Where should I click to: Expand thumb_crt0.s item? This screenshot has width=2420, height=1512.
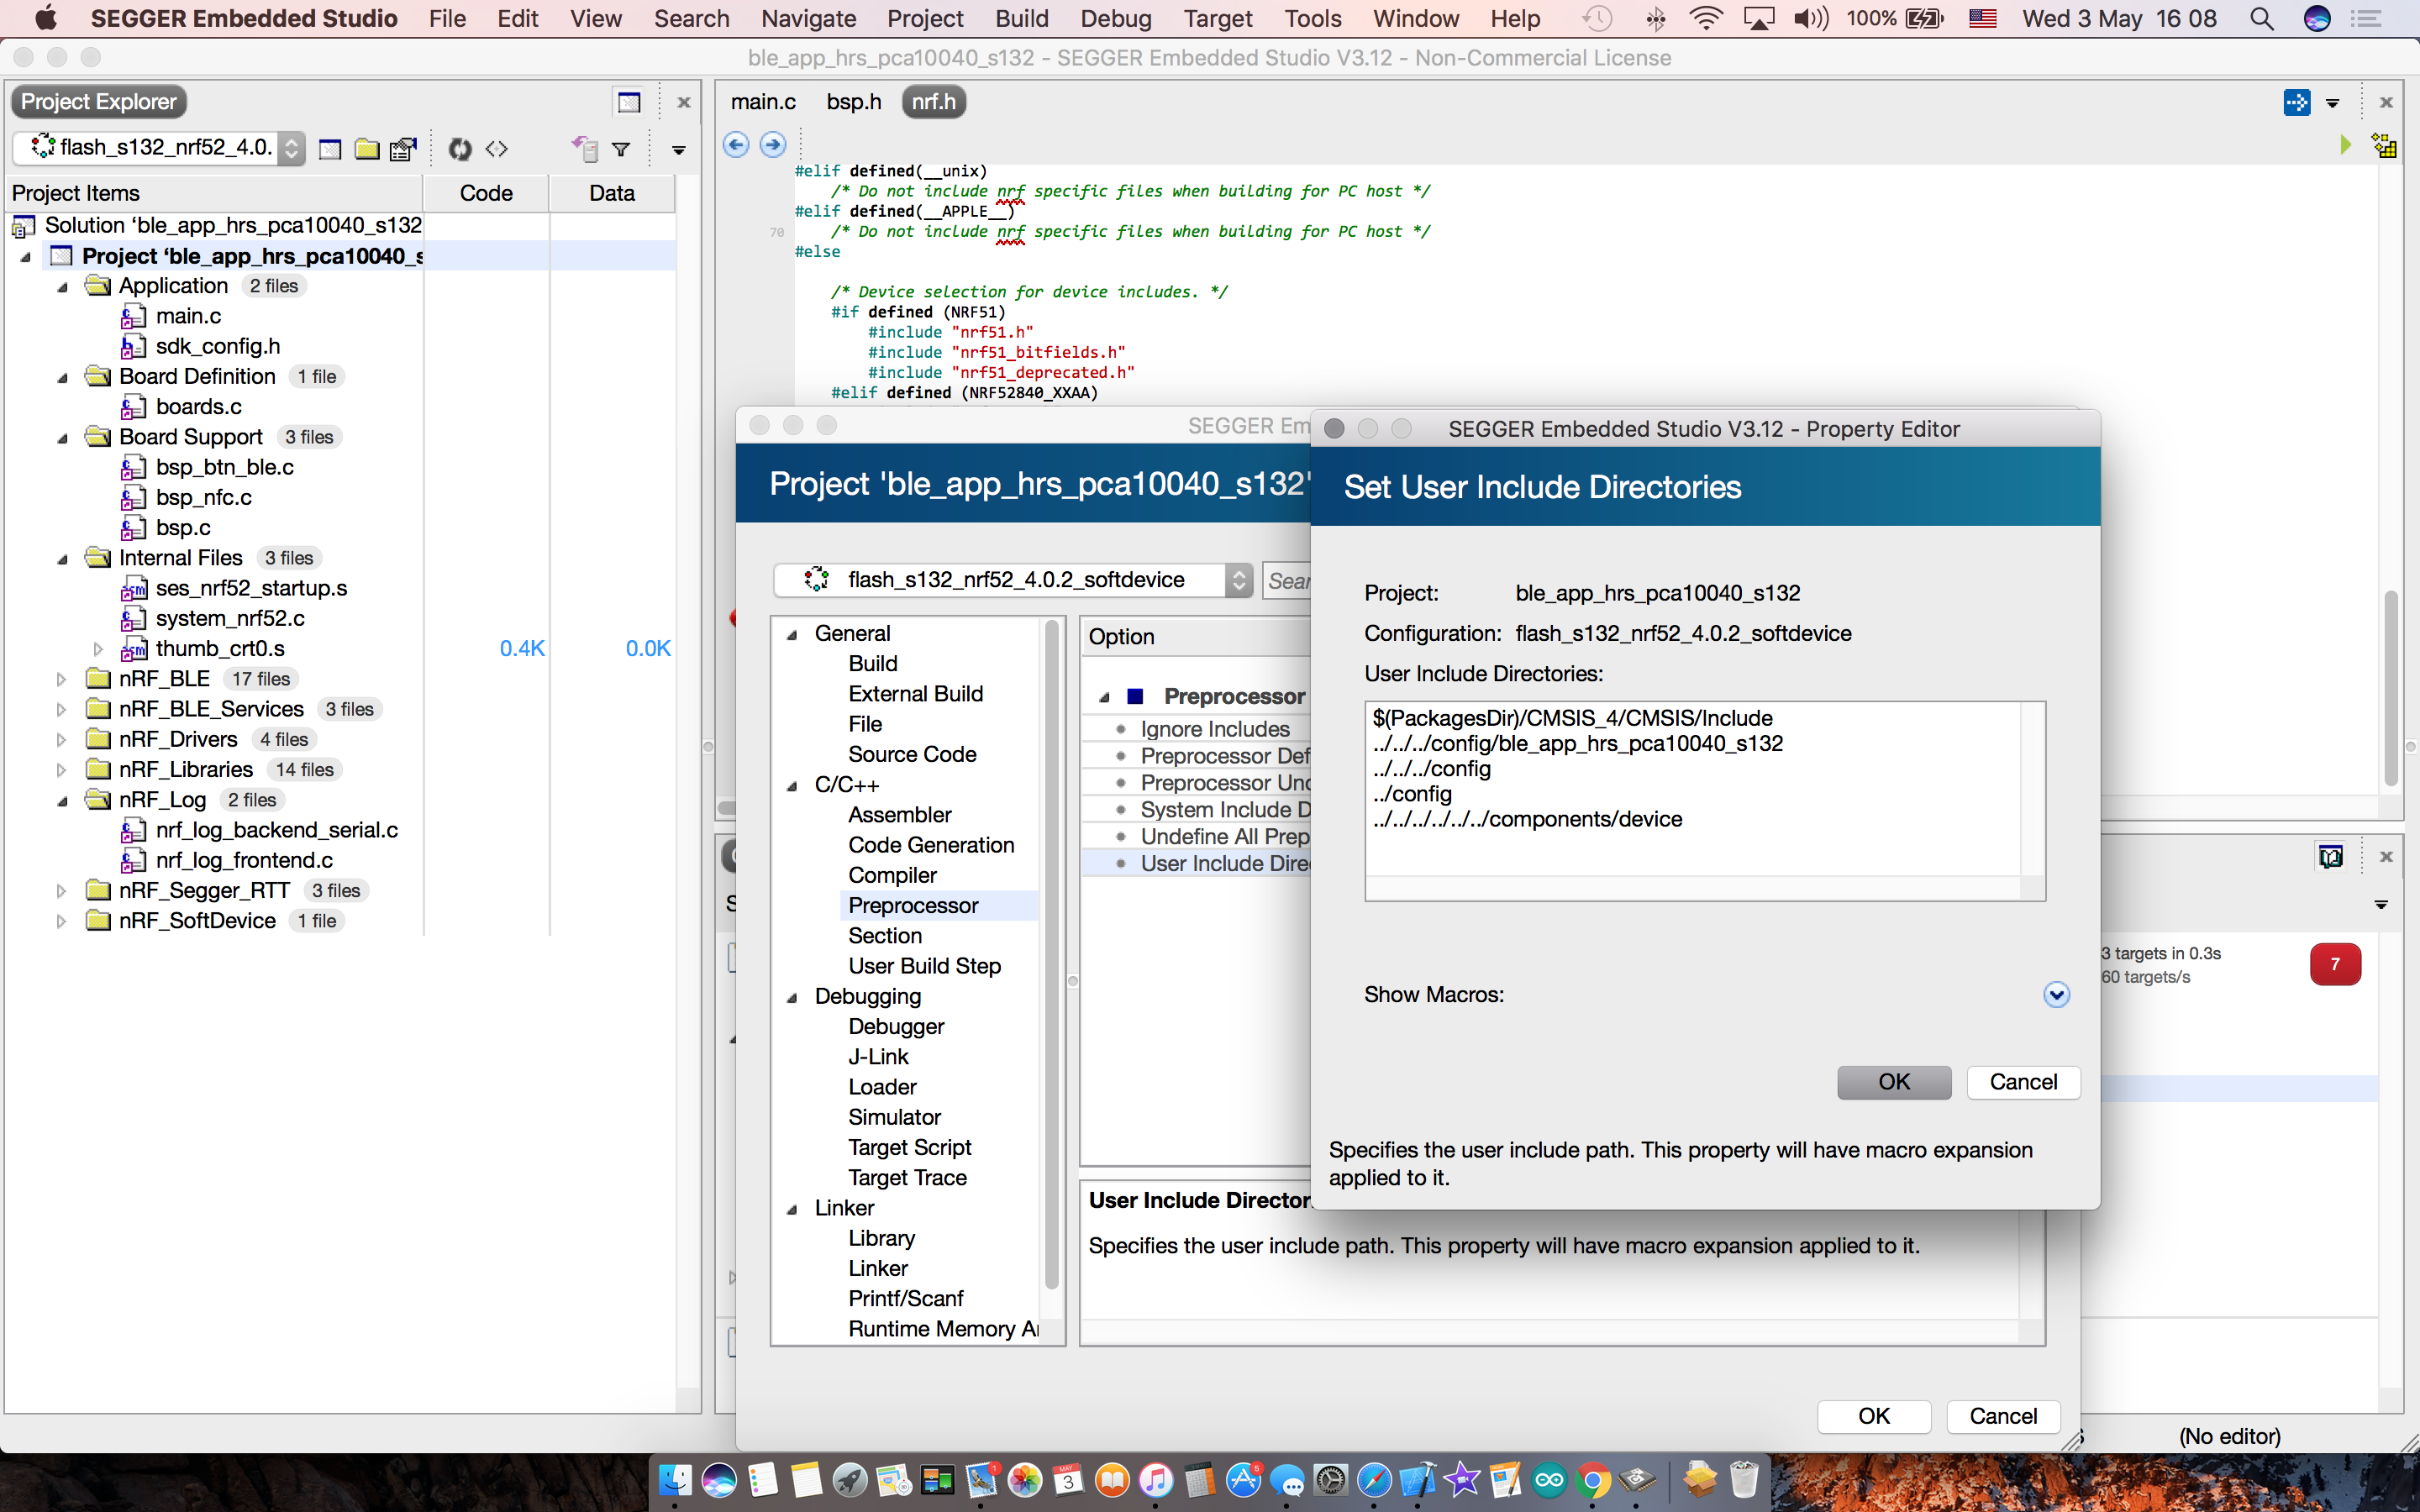[x=98, y=649]
